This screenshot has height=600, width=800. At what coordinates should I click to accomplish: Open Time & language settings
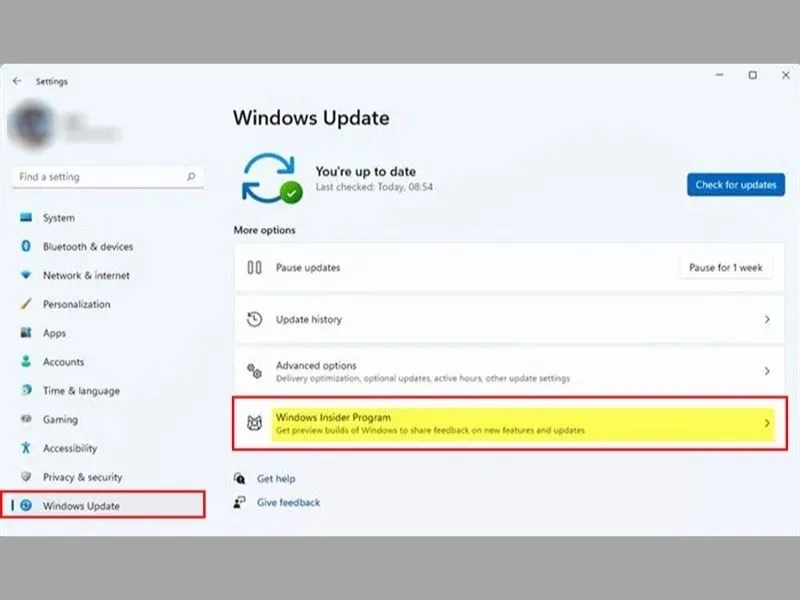pyautogui.click(x=82, y=391)
